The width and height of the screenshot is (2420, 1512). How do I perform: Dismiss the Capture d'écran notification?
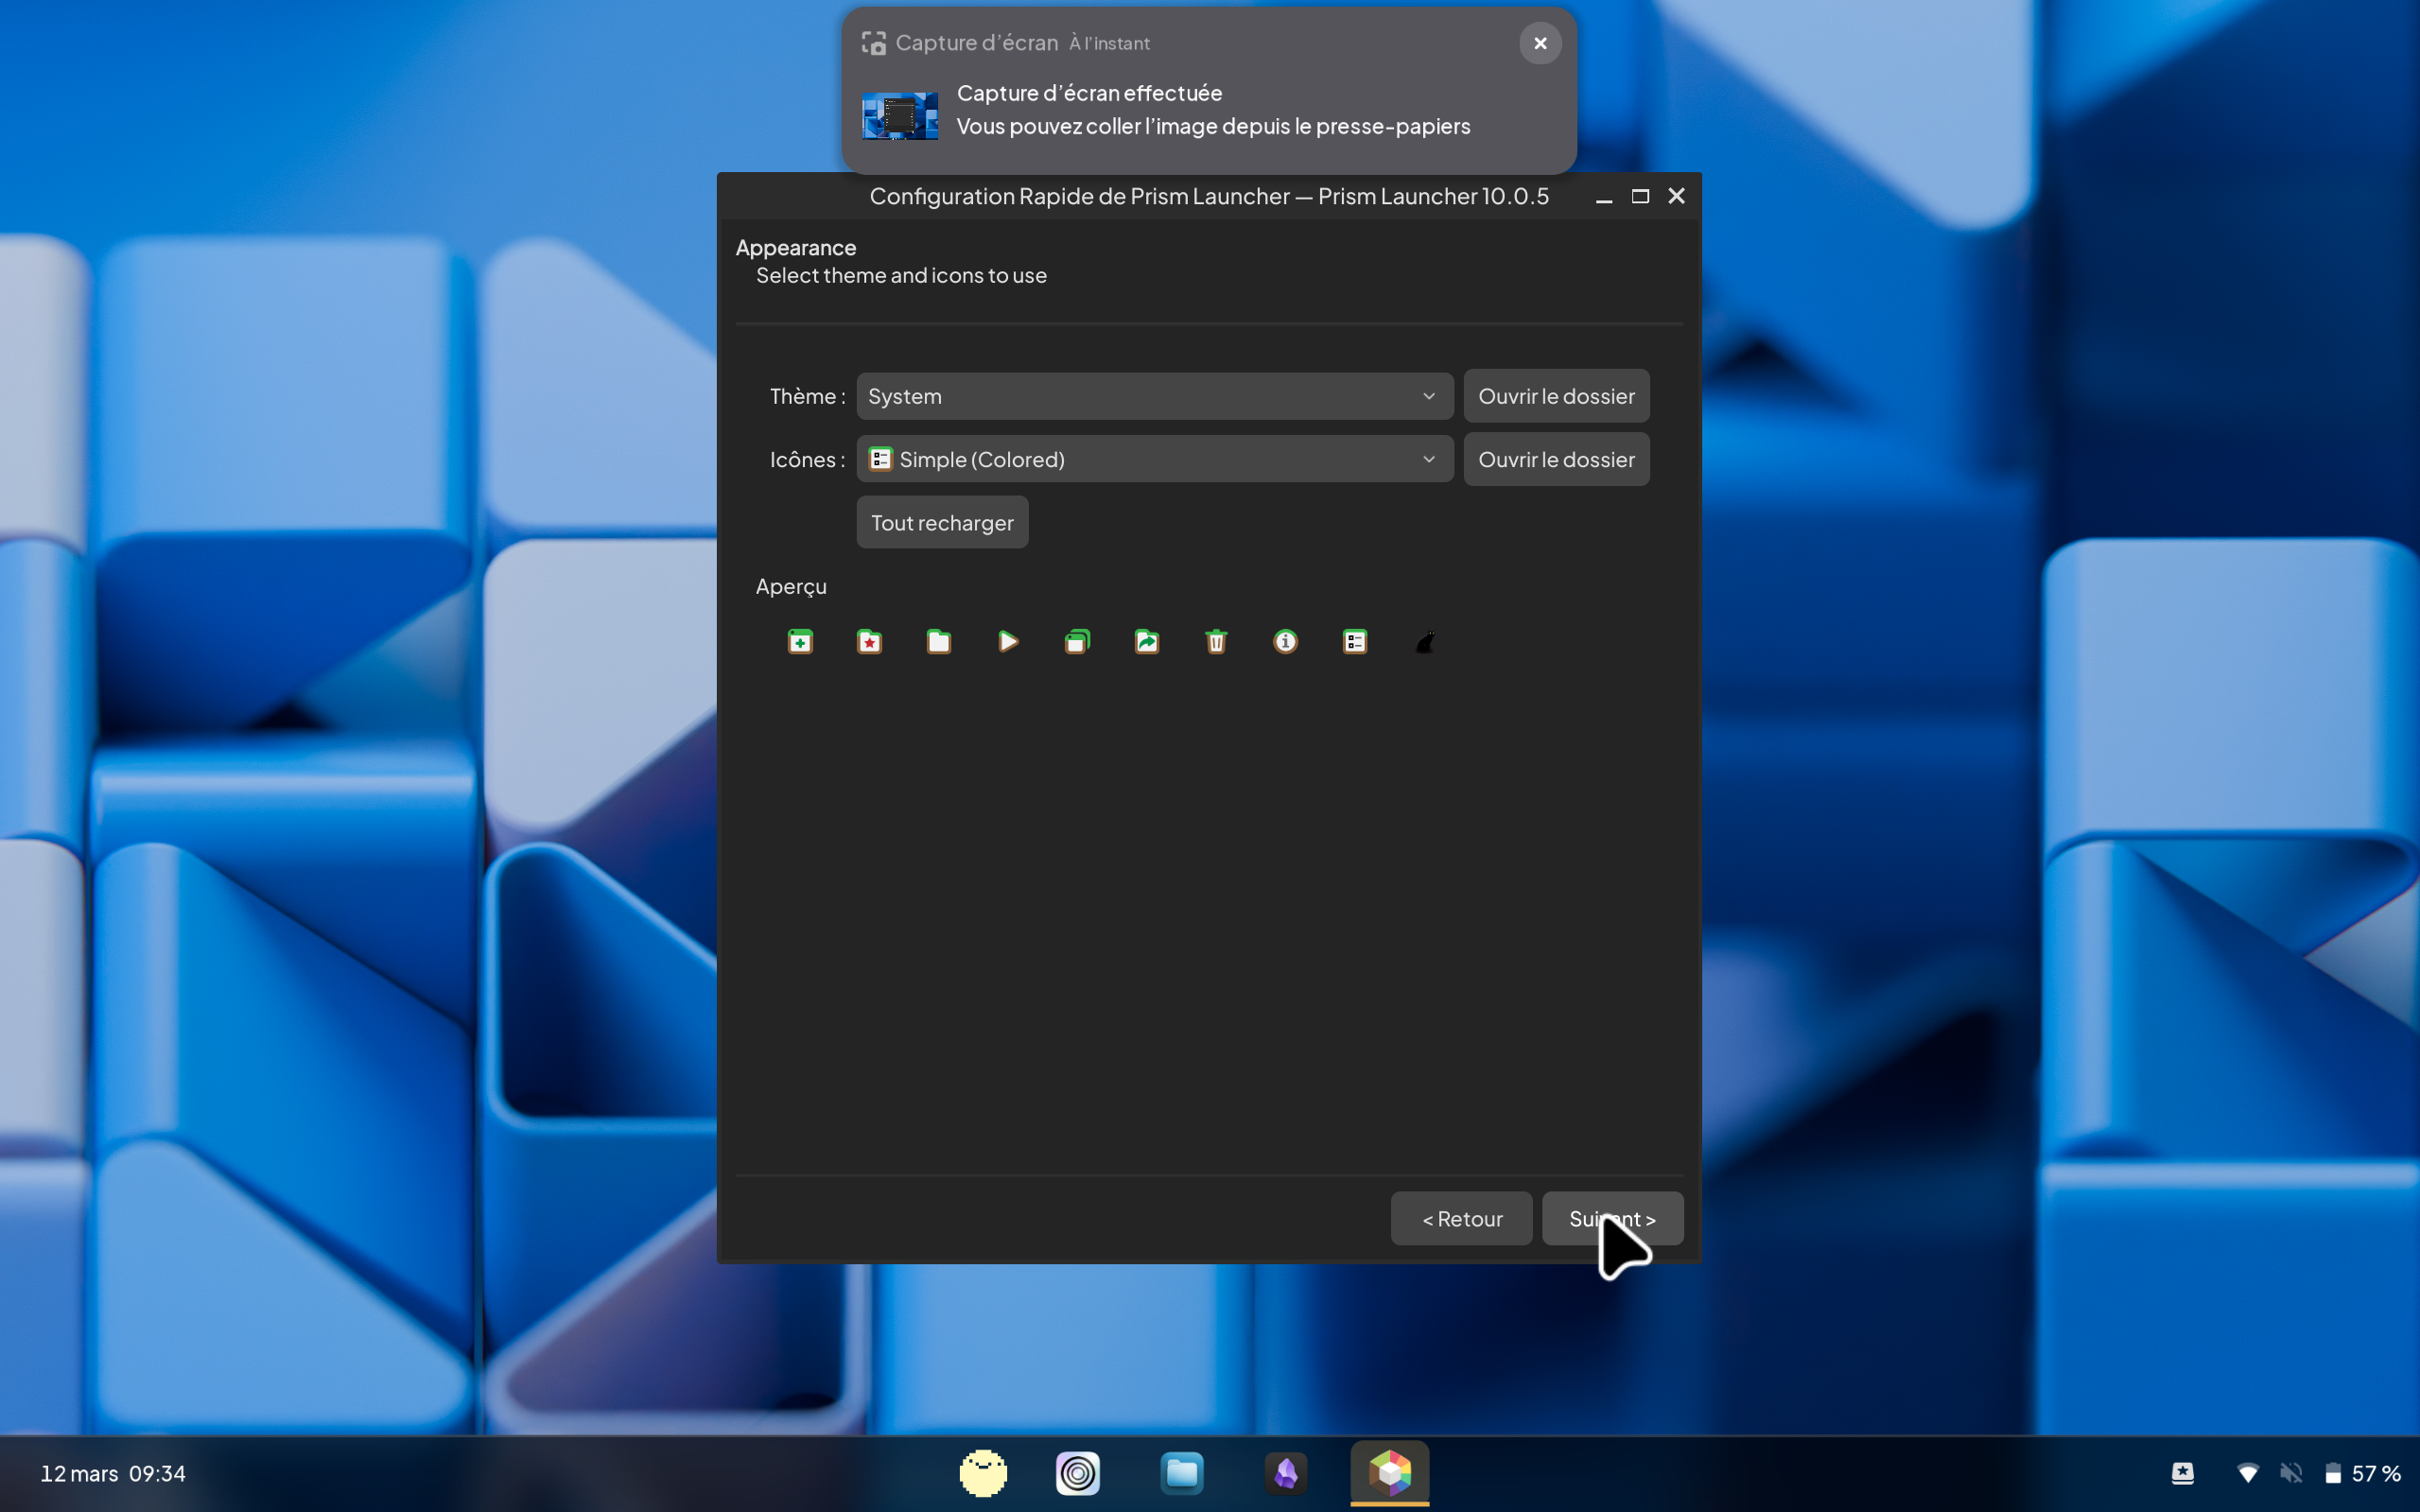(x=1540, y=43)
